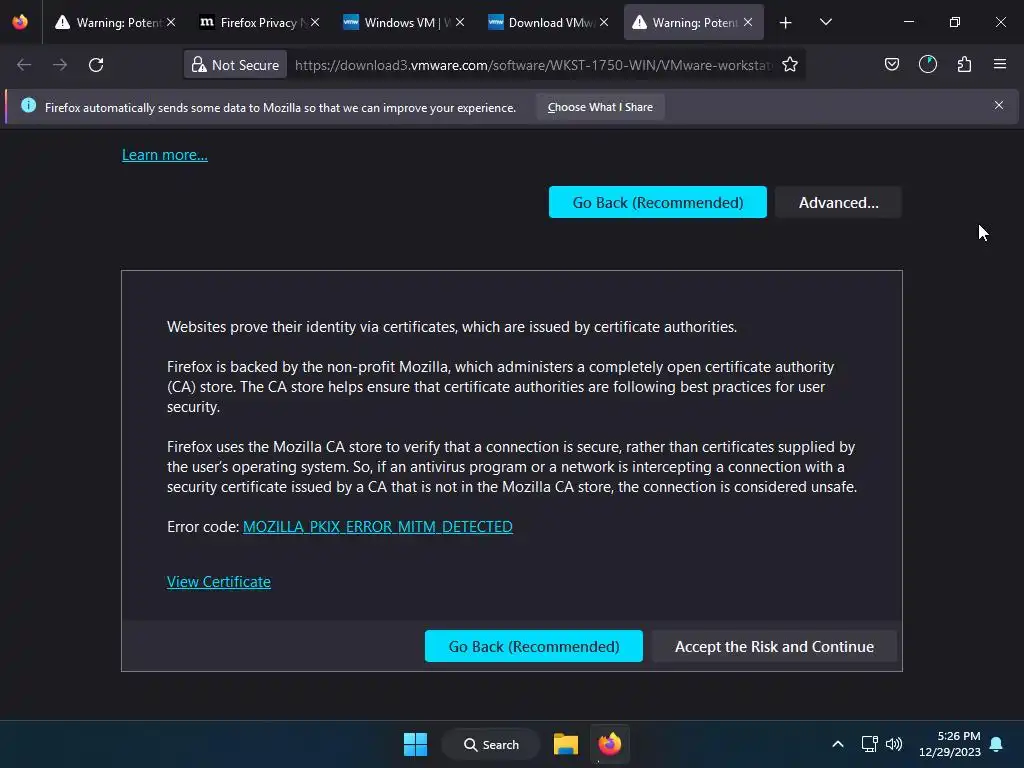Click the taskbar Search box
Viewport: 1024px width, 768px height.
pyautogui.click(x=491, y=744)
